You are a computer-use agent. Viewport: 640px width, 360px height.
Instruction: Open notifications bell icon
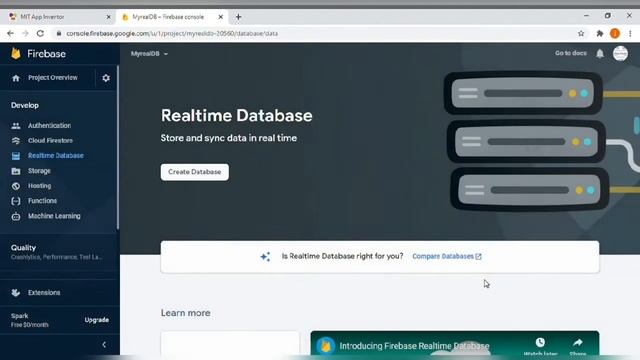[x=600, y=53]
